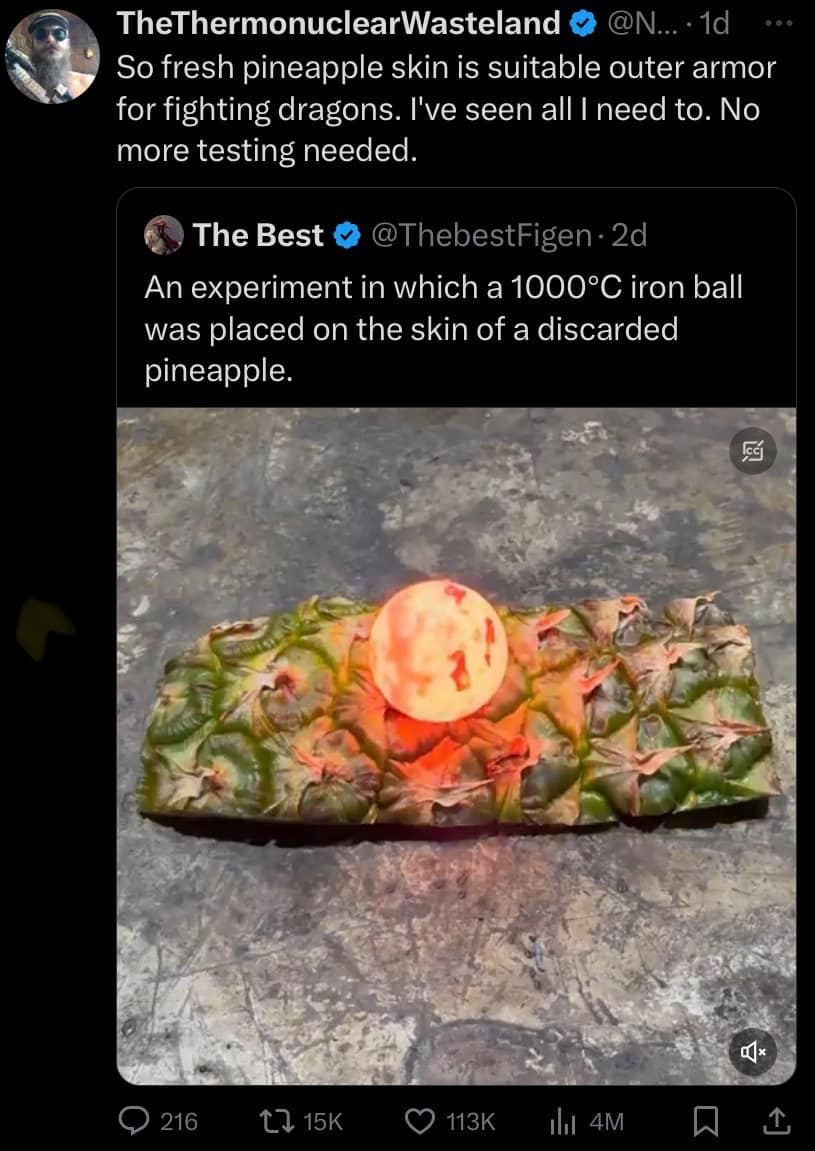
Task: Open the @ThebestFigen handle
Action: (x=482, y=235)
